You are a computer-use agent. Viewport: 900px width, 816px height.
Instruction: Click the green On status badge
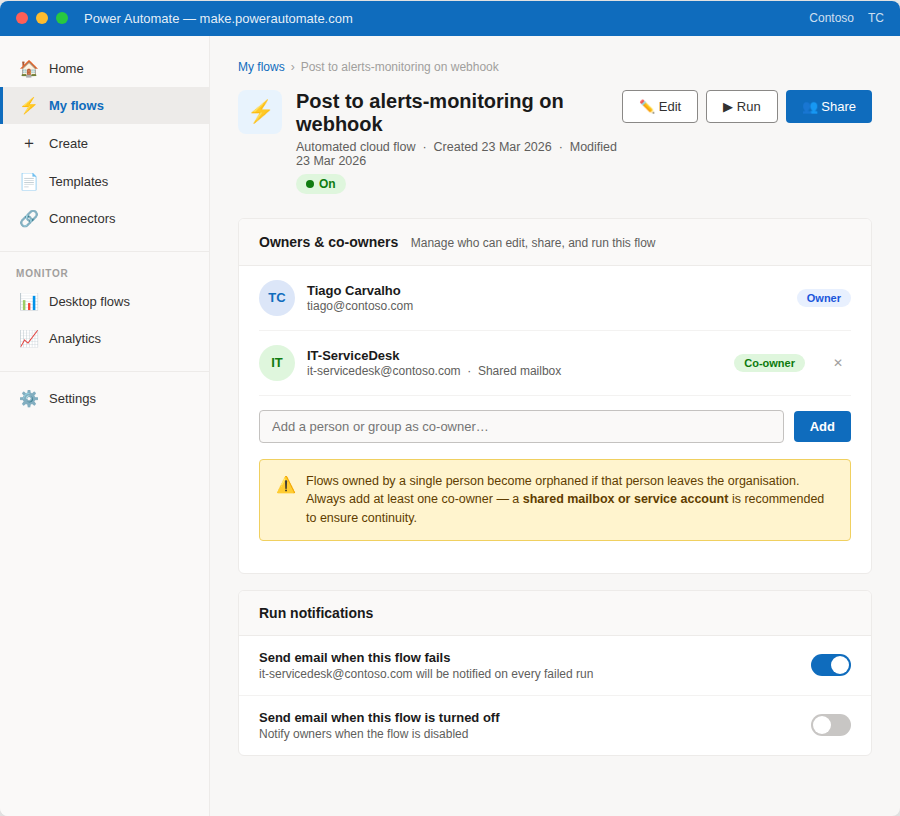tap(321, 184)
